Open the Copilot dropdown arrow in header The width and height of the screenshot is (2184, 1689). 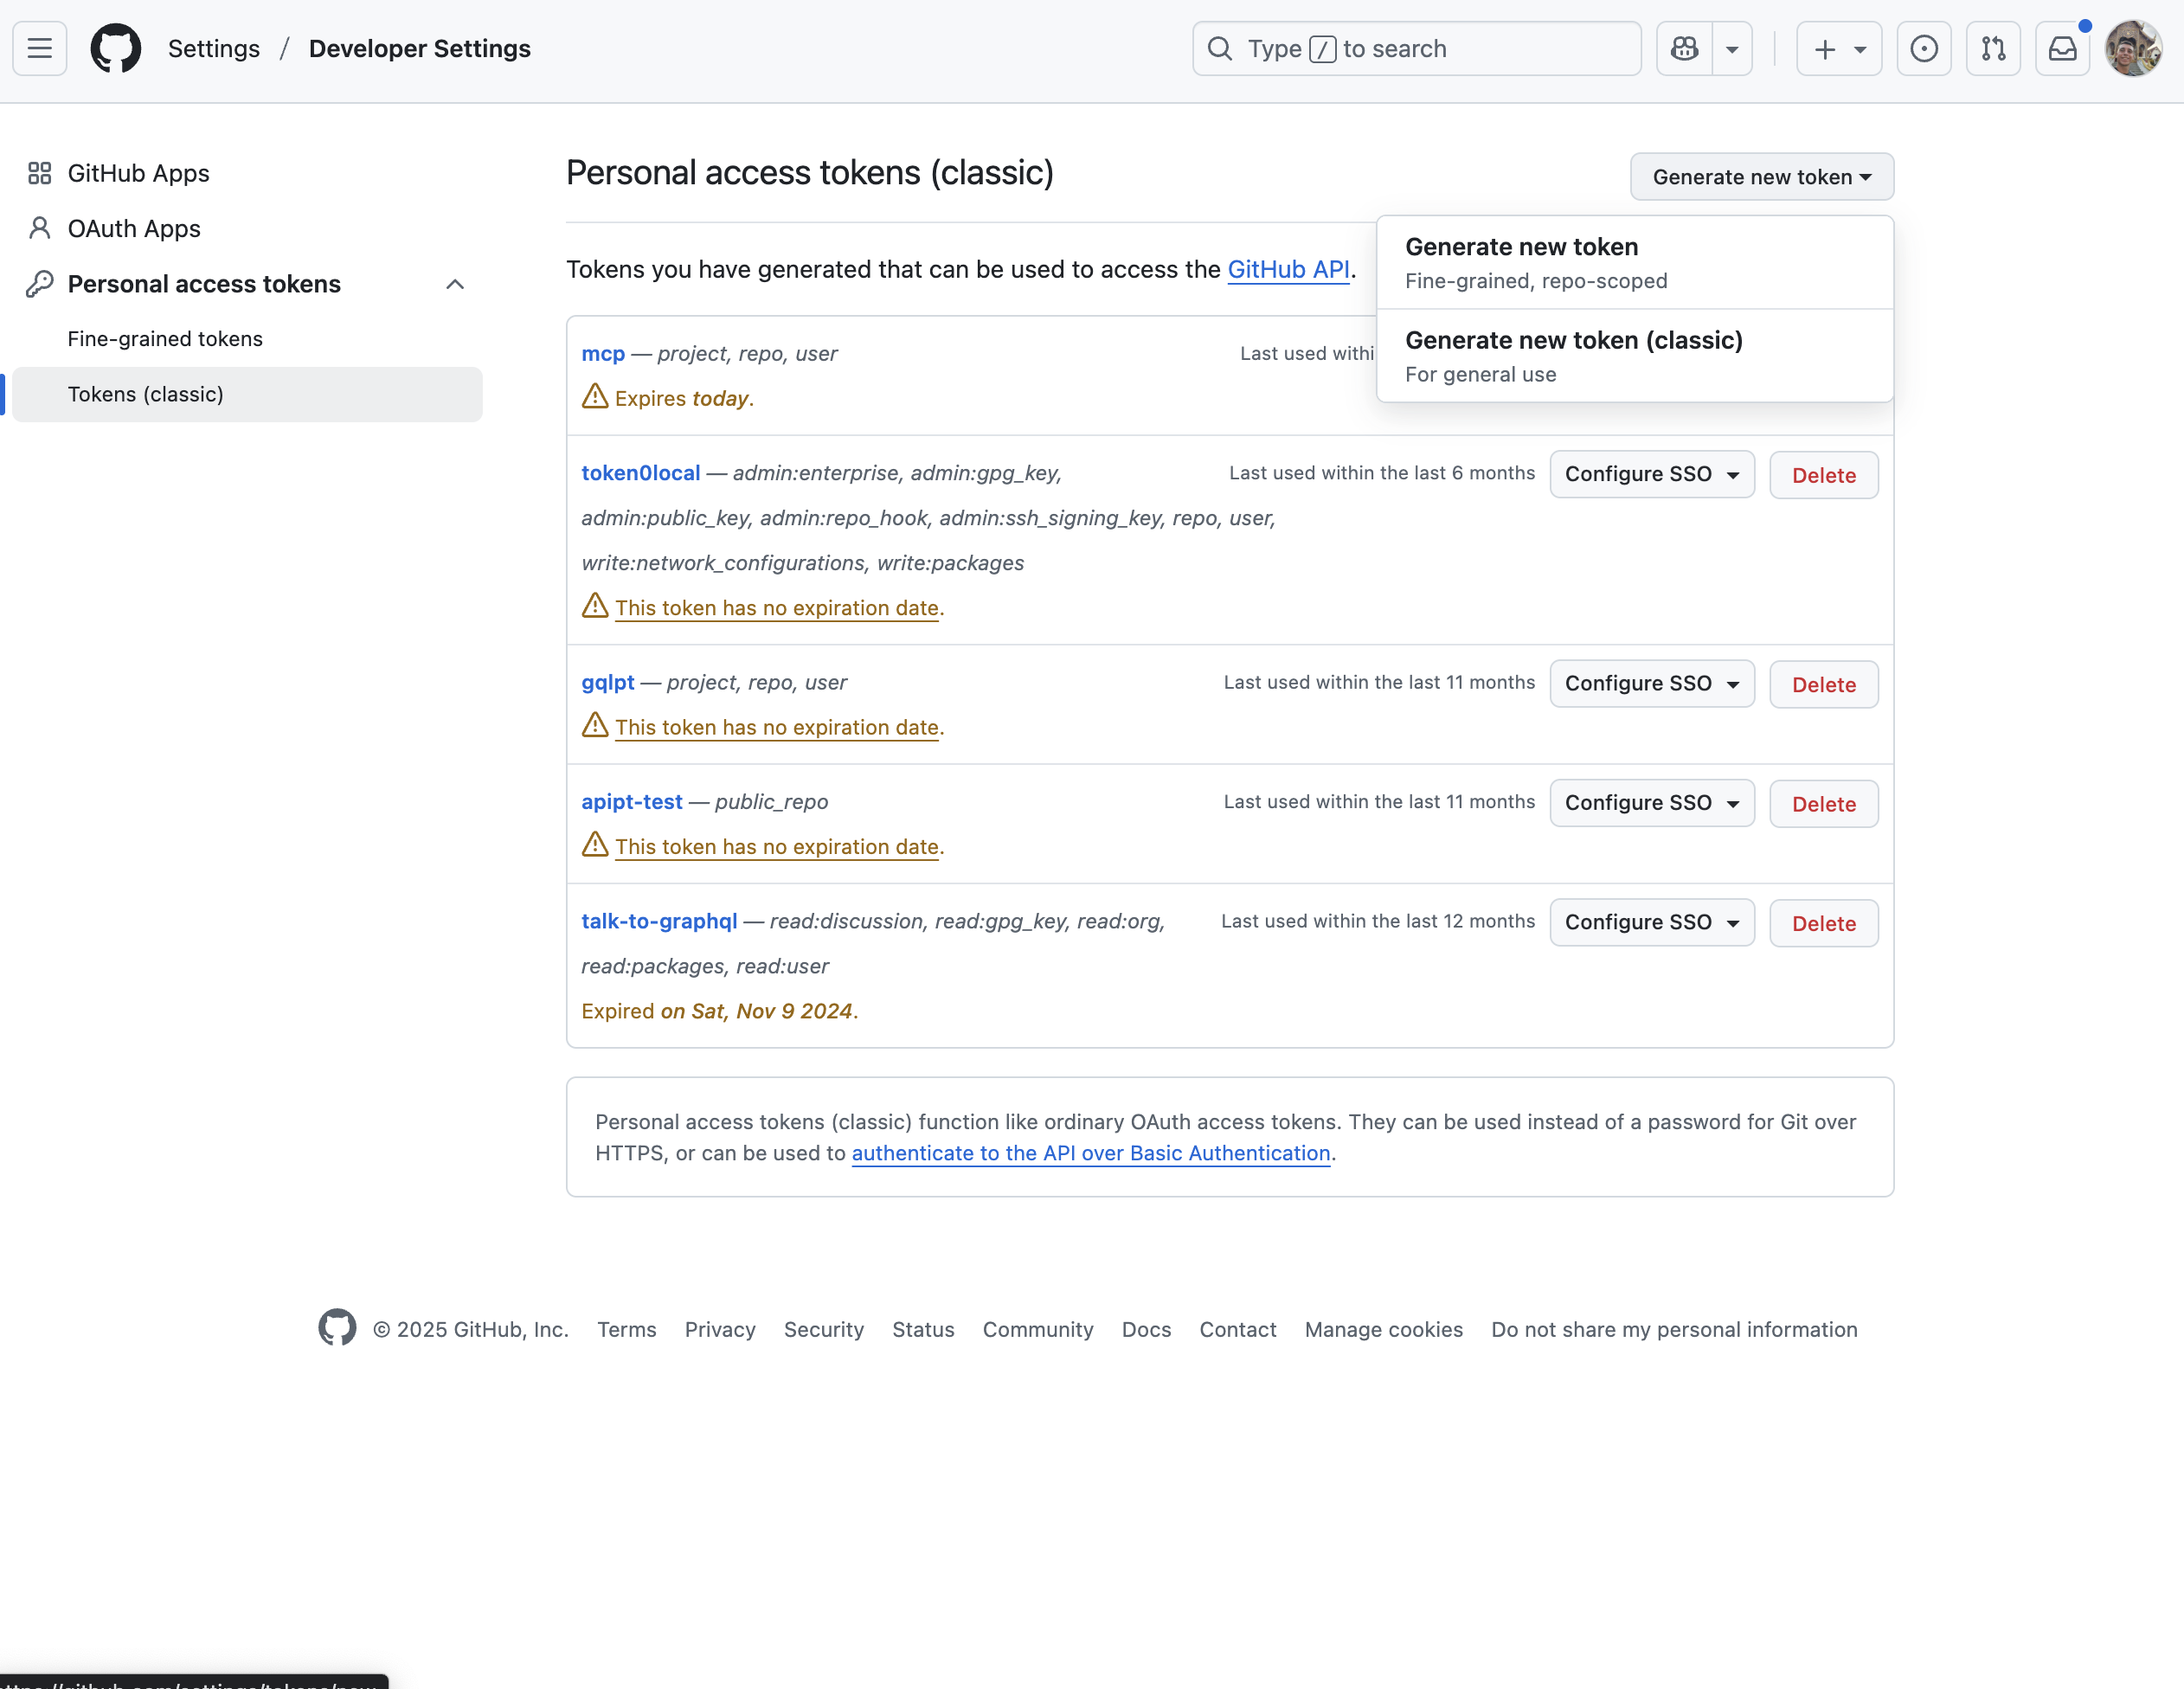point(1732,48)
